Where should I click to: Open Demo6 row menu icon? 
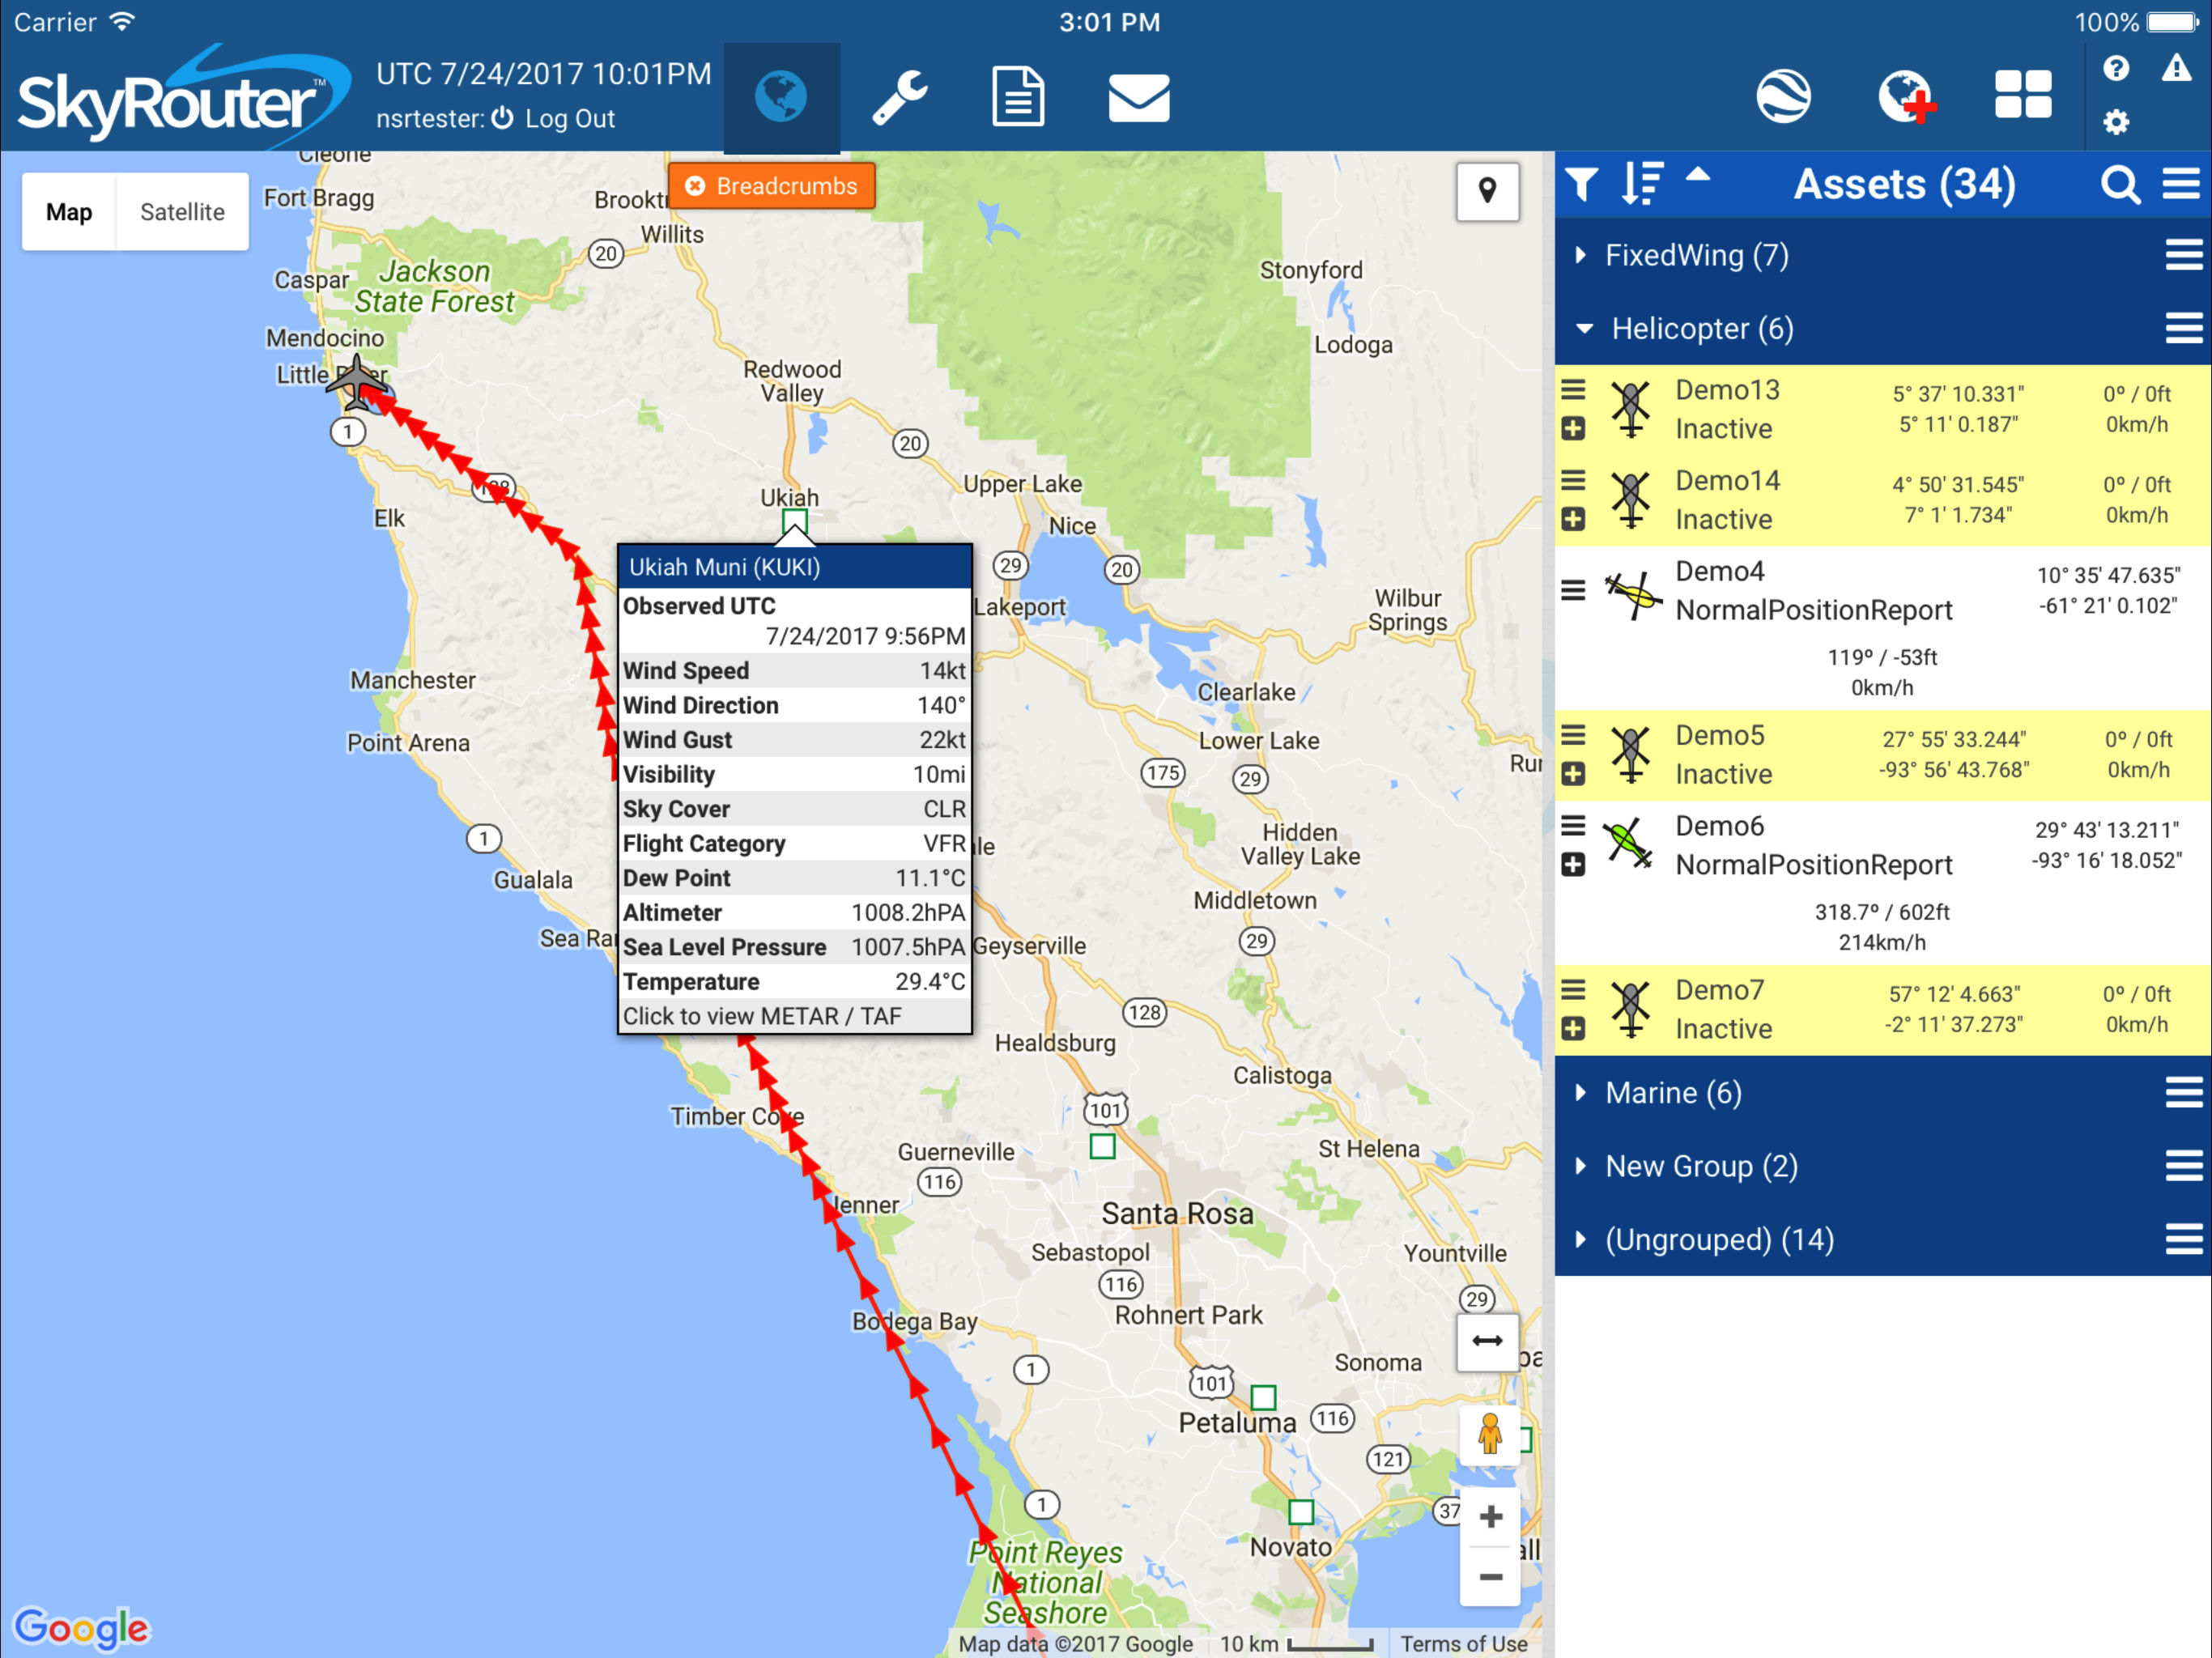[x=1573, y=826]
